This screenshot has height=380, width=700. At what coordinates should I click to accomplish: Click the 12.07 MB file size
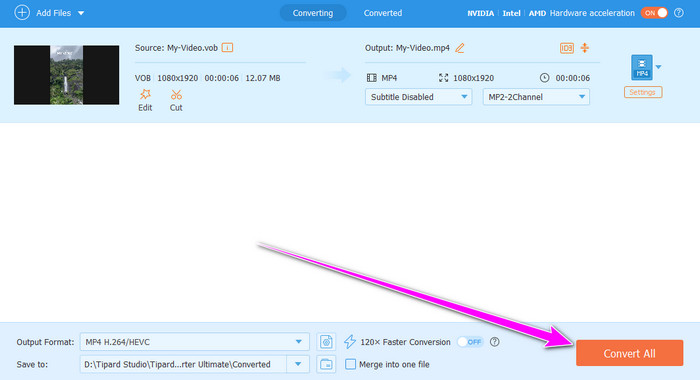(263, 78)
